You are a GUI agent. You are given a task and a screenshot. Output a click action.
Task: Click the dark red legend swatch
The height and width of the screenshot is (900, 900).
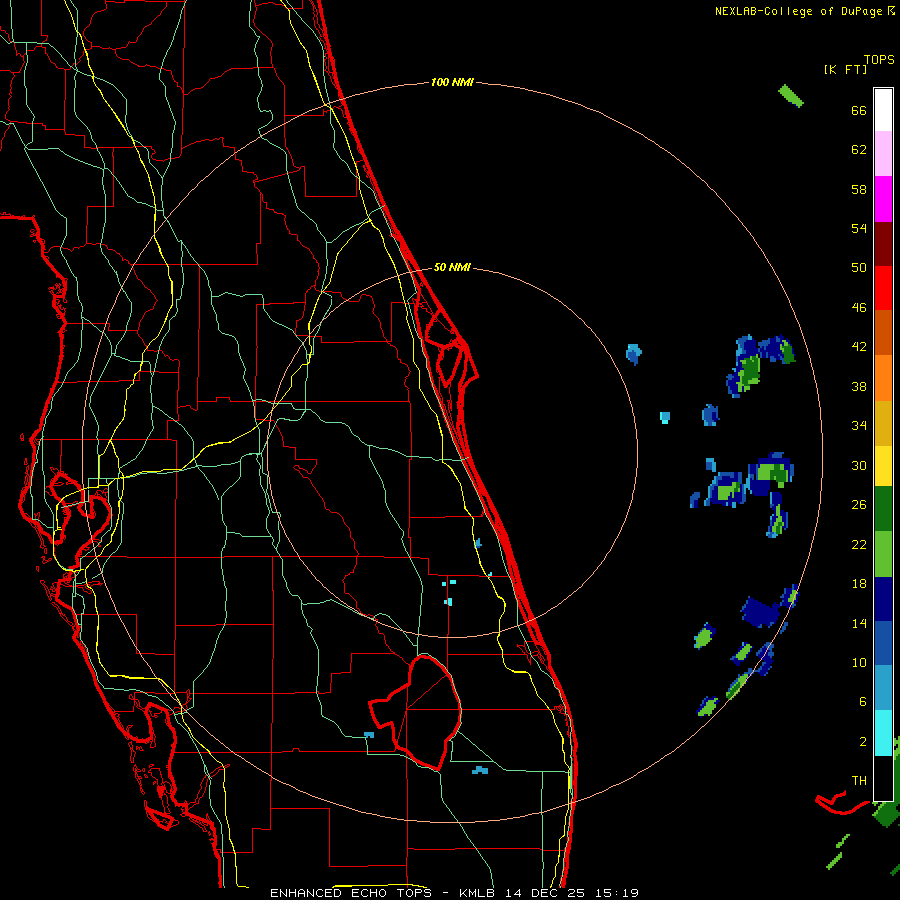(883, 243)
